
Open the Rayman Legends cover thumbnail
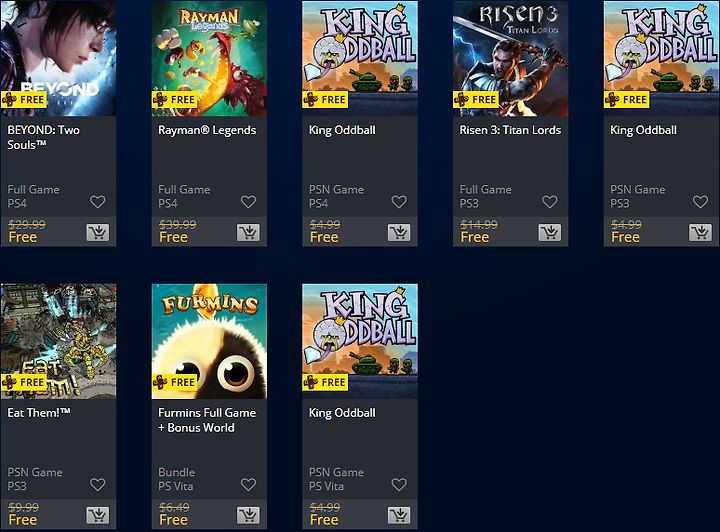pyautogui.click(x=209, y=58)
